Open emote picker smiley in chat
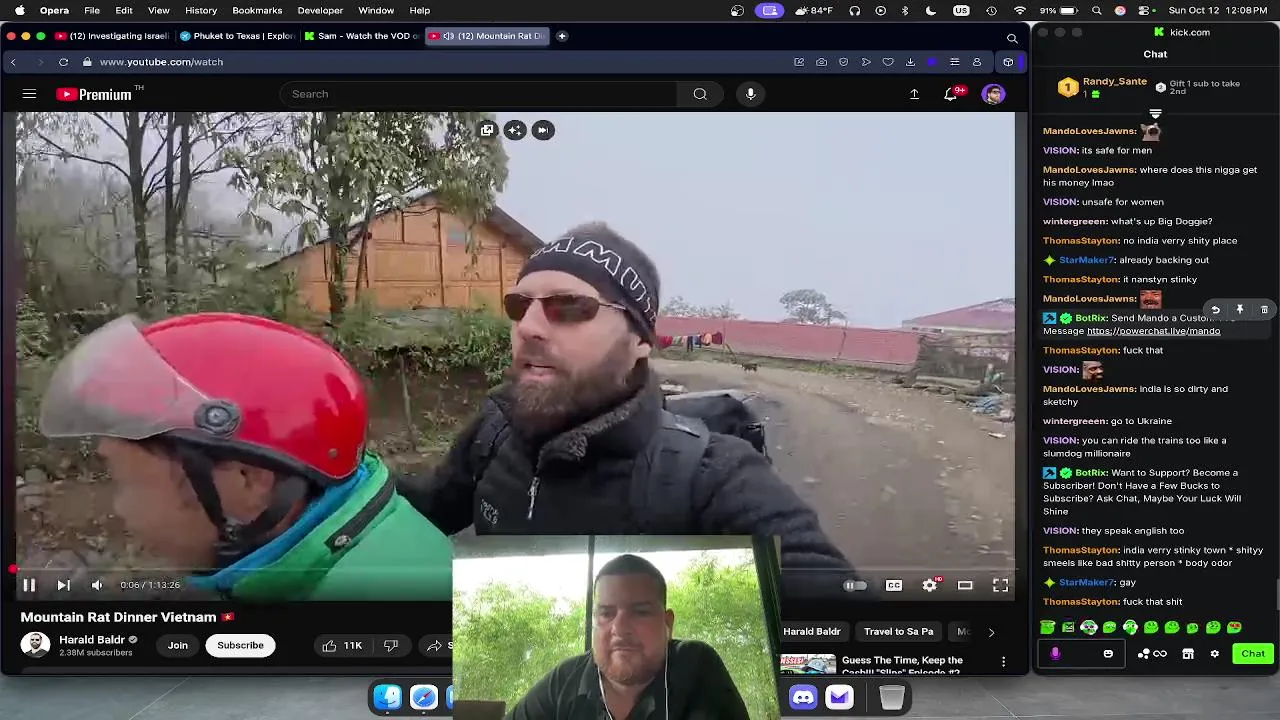Screen dimensions: 1280x720 click(1108, 654)
